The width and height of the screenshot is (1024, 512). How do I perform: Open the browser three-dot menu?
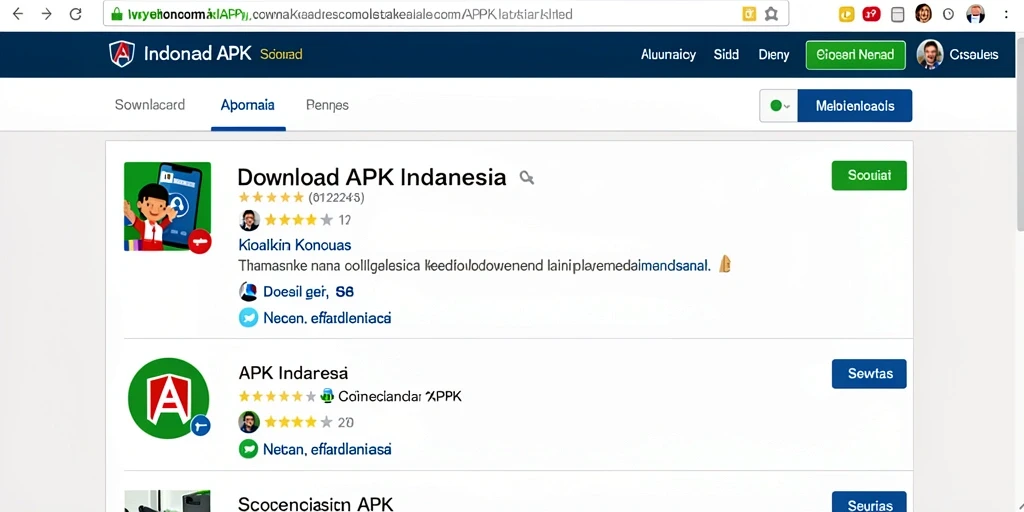1006,14
